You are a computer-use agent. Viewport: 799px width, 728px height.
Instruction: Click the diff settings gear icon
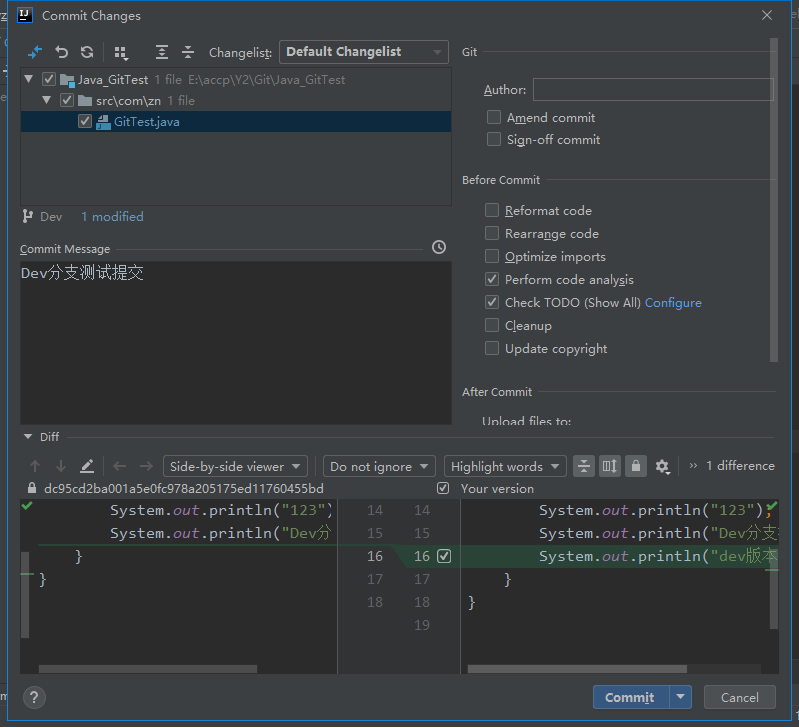pos(662,466)
